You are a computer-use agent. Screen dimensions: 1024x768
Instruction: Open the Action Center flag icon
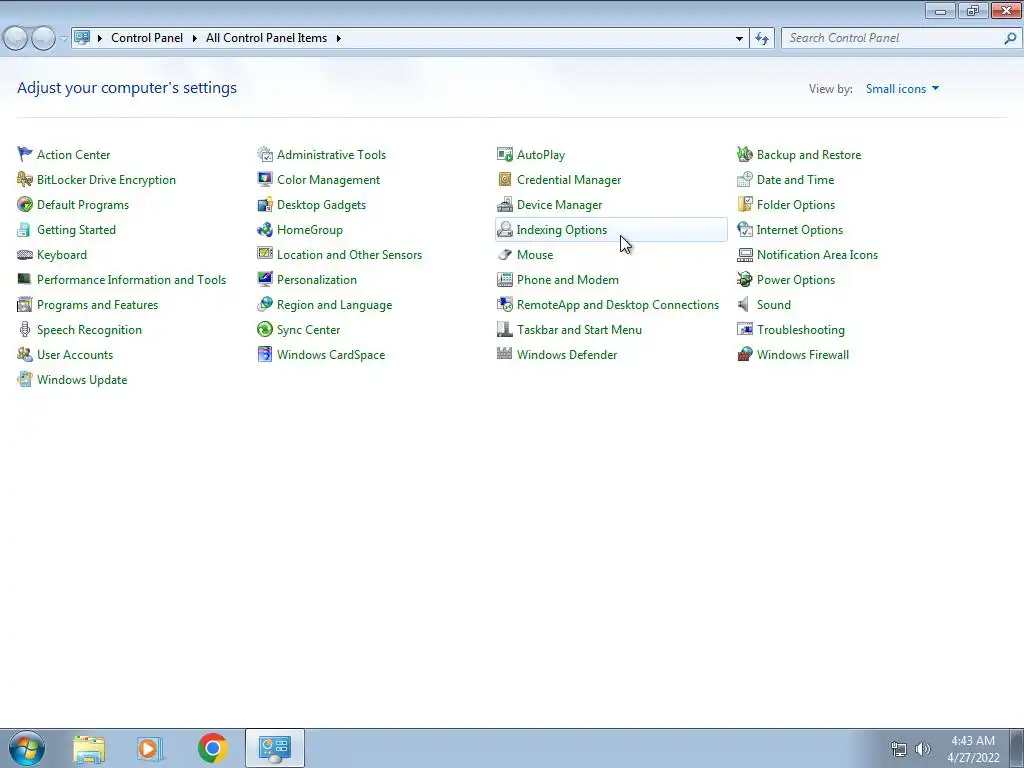pyautogui.click(x=25, y=154)
